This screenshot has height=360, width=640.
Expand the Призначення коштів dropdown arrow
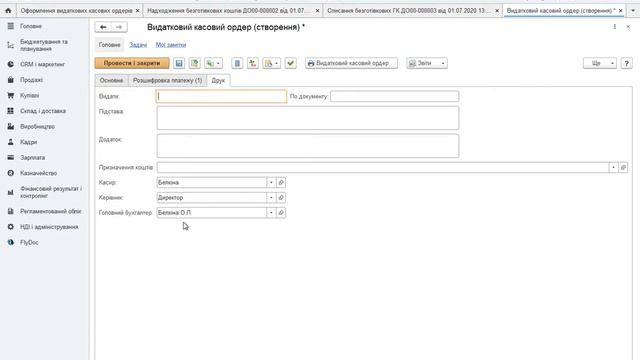click(613, 167)
